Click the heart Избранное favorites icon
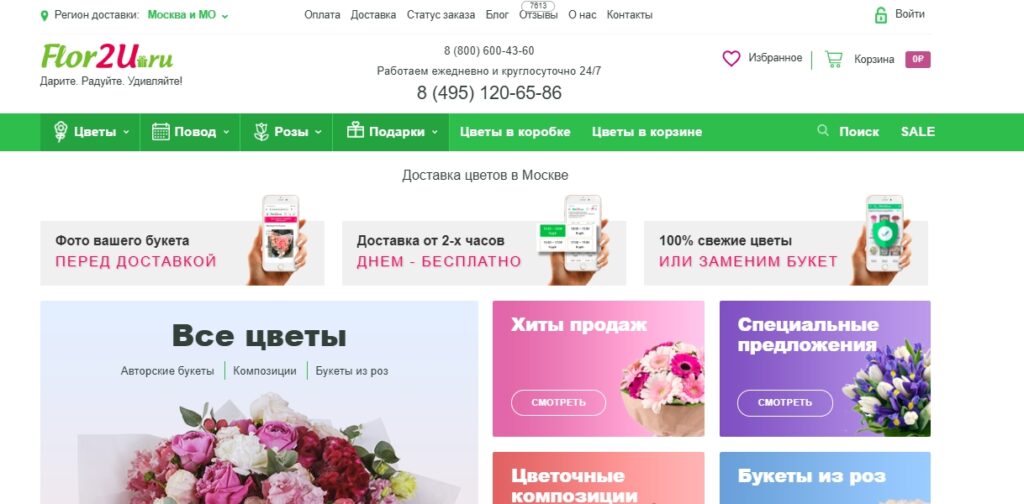Screen dimensions: 1024x504 click(731, 59)
